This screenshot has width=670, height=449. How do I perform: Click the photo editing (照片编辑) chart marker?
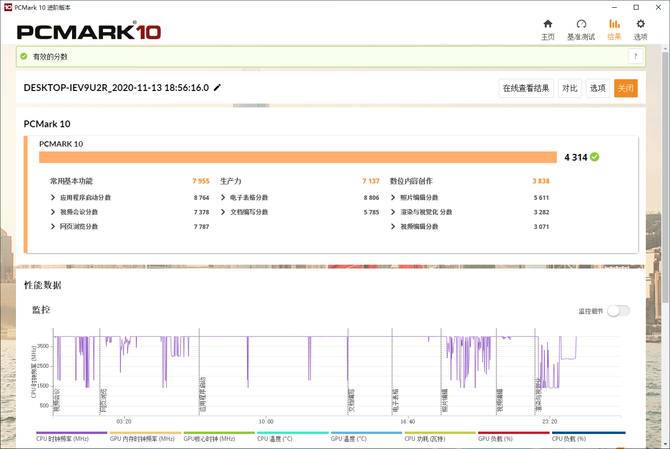444,400
